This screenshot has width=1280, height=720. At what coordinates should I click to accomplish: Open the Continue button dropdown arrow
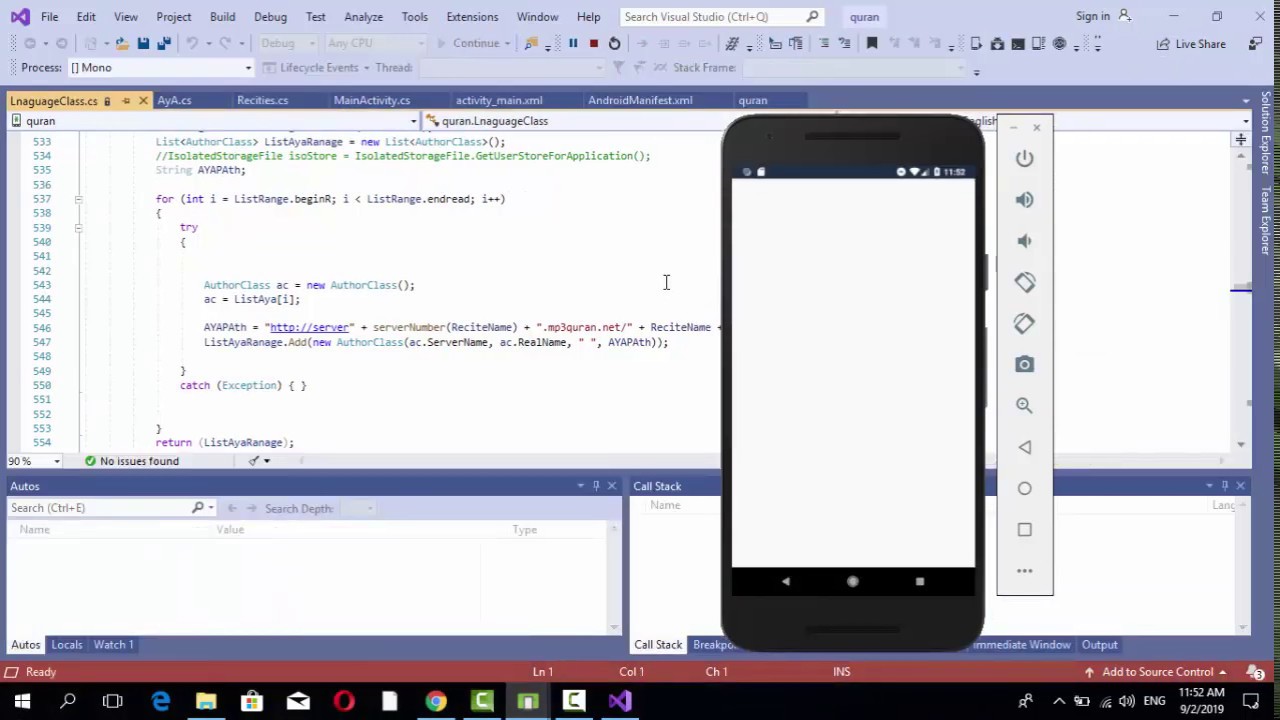(507, 43)
